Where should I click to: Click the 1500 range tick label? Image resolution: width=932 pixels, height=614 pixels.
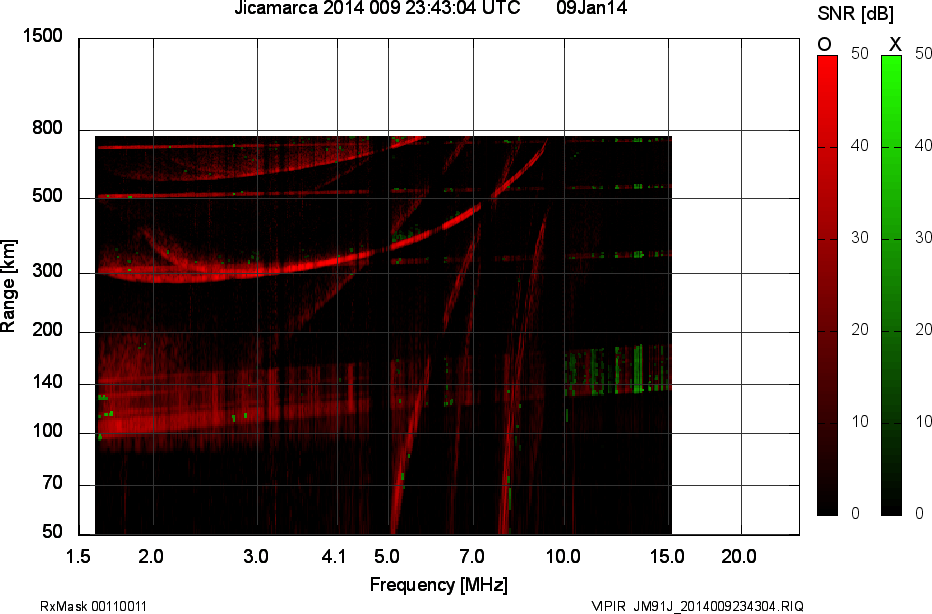[42, 37]
